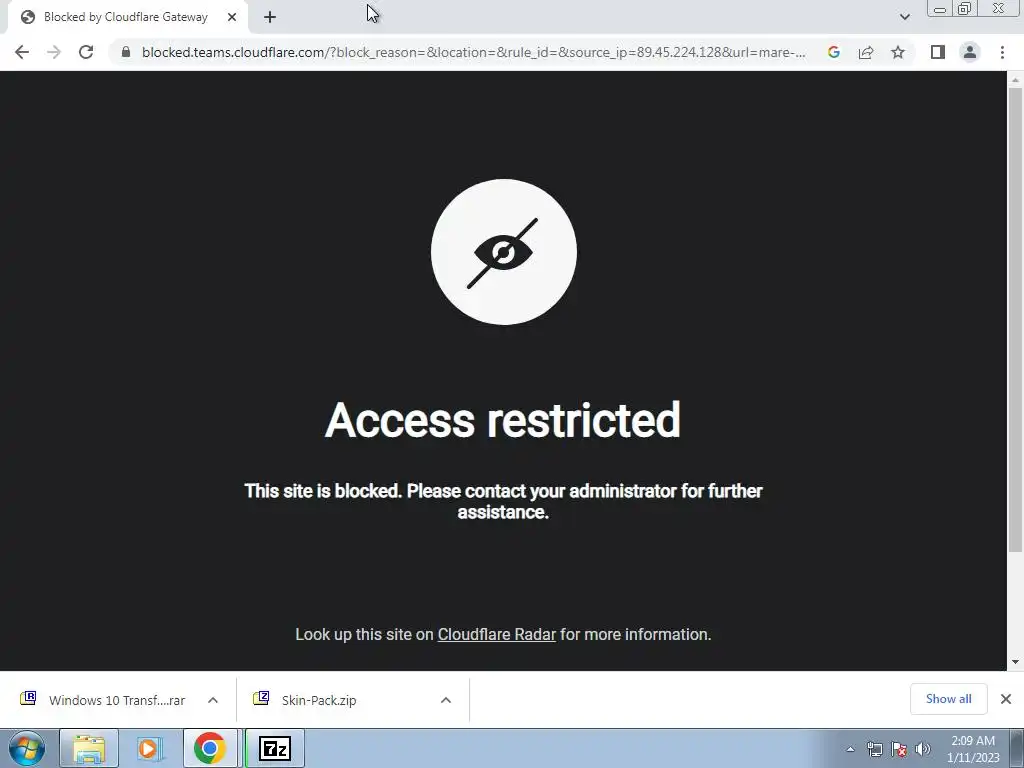The image size is (1024, 768).
Task: Expand the tab search dropdown
Action: click(904, 17)
